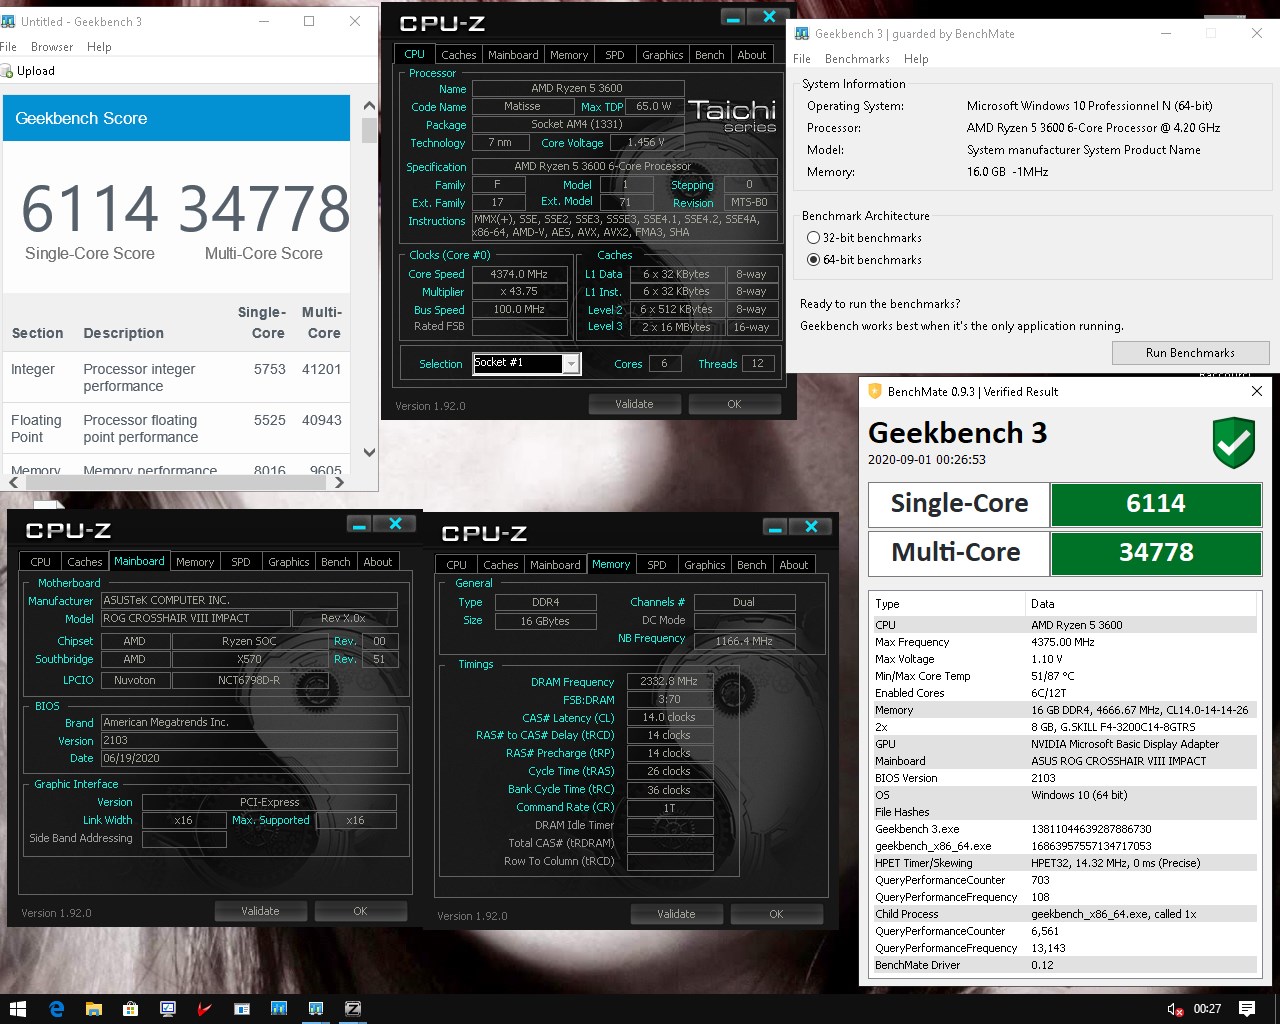Viewport: 1280px width, 1024px height.
Task: Click the BIOS Version 2103 field in CPU-Z
Action: pos(249,740)
